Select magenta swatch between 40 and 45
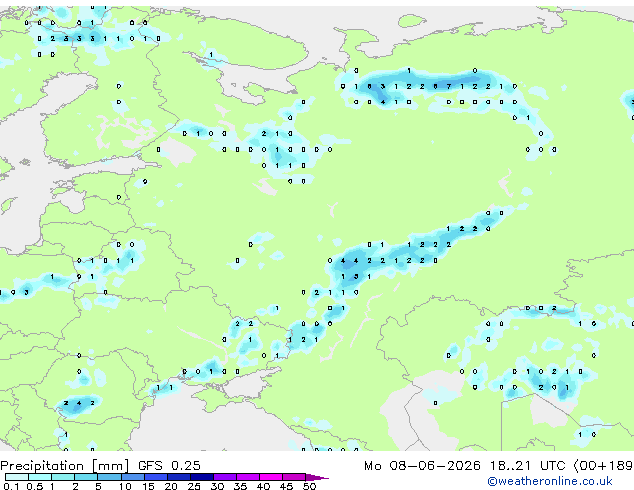Screen dimensions: 634x490 [271, 477]
